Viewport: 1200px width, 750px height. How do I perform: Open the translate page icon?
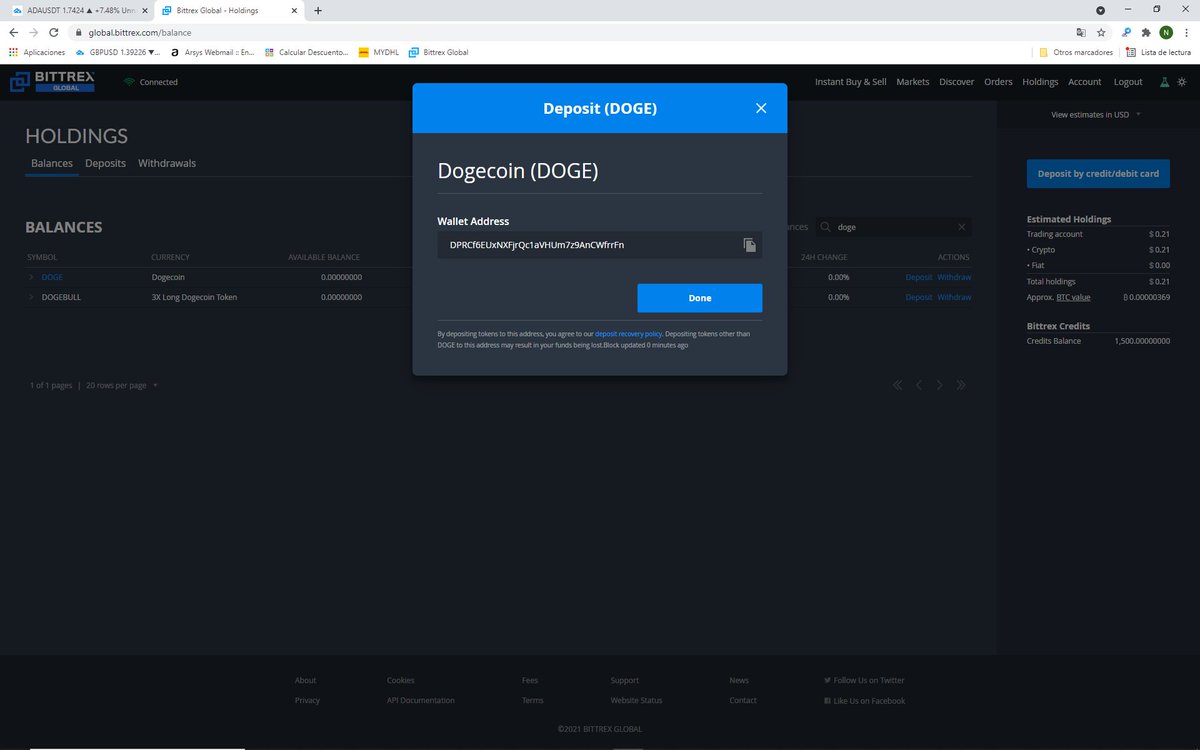tap(1080, 32)
